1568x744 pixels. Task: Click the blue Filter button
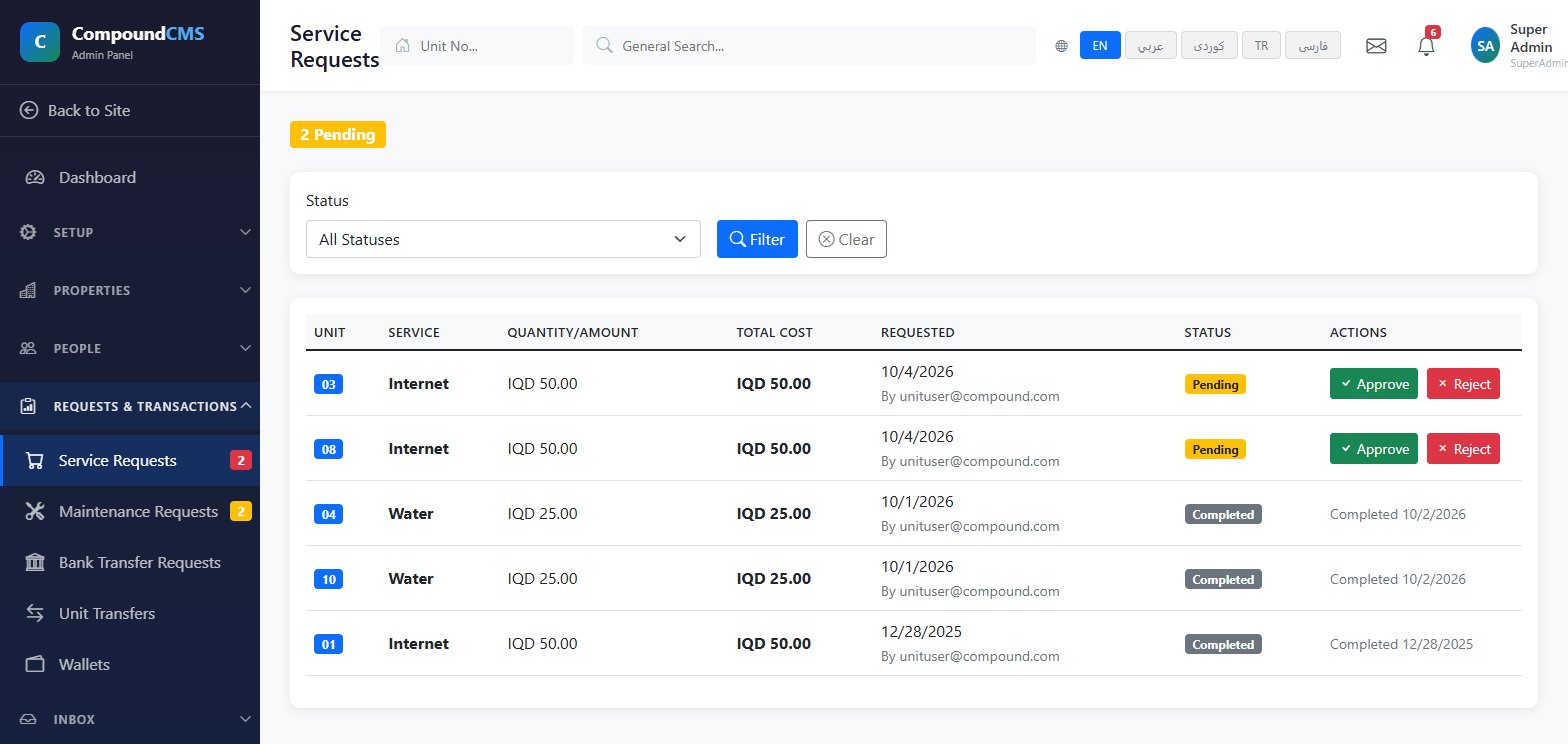click(757, 239)
